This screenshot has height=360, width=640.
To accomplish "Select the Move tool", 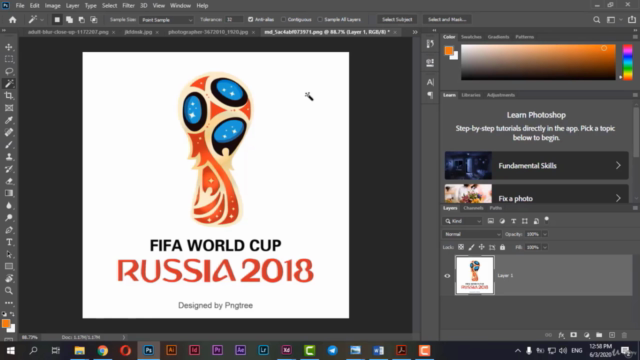I will (9, 47).
